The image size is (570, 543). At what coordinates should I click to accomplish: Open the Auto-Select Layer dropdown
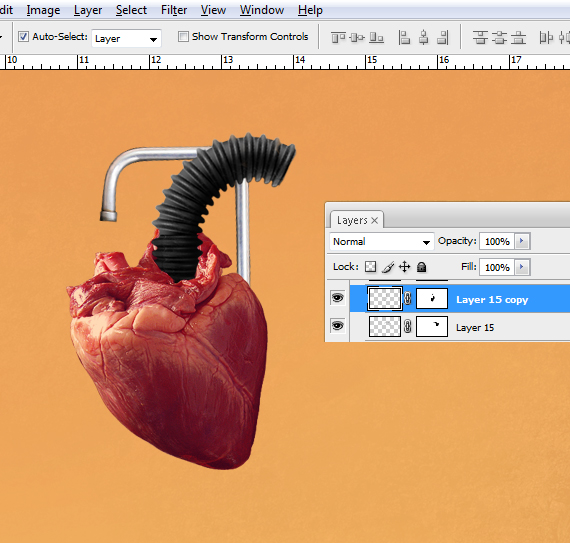(x=126, y=39)
